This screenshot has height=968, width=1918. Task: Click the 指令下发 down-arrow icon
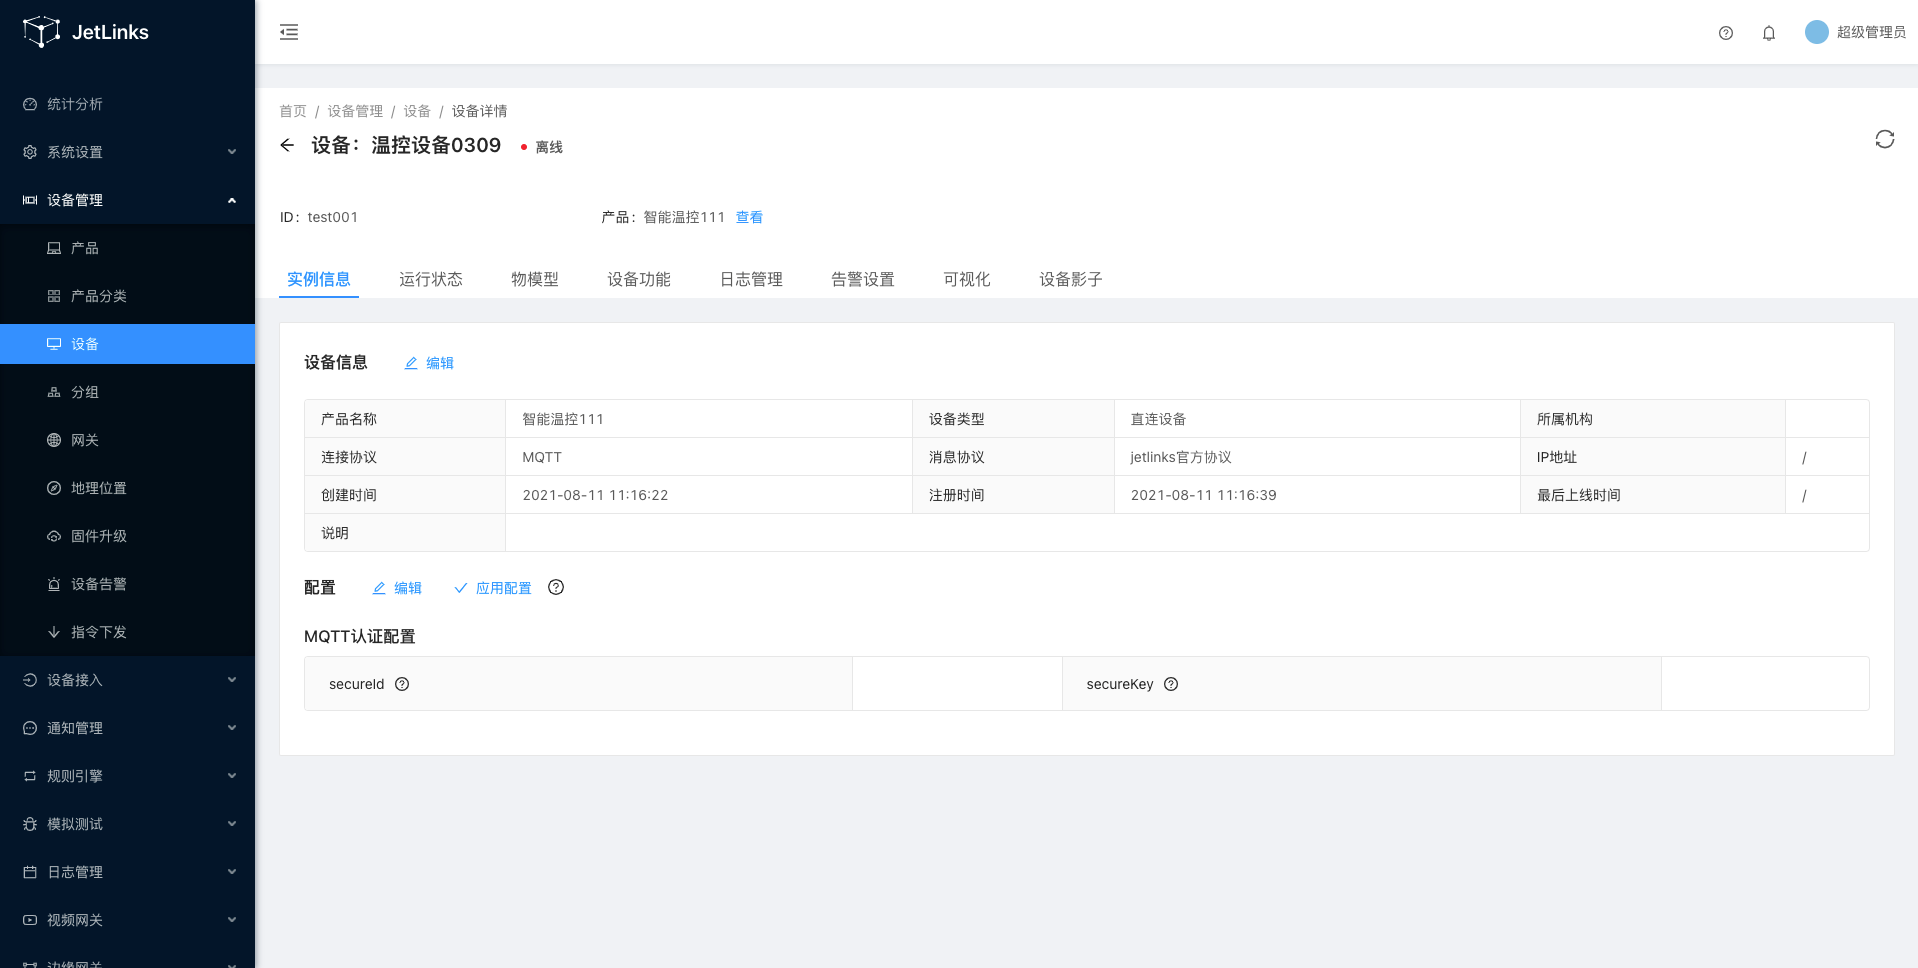[x=54, y=632]
